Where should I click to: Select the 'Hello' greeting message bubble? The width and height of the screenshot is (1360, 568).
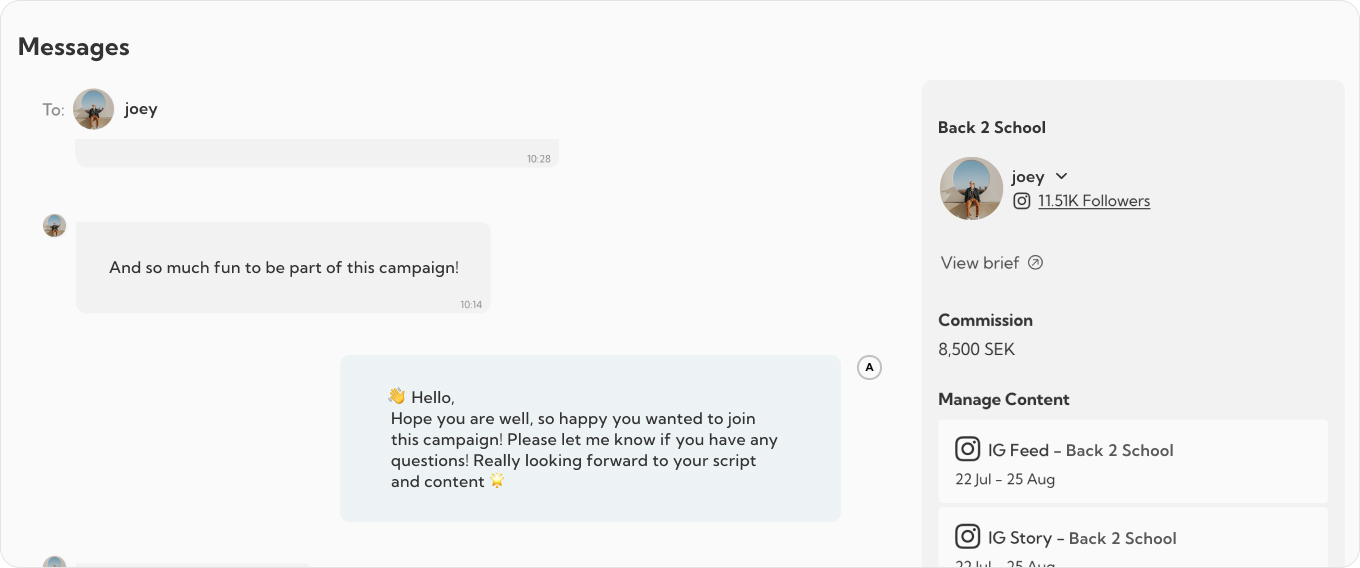click(x=590, y=438)
